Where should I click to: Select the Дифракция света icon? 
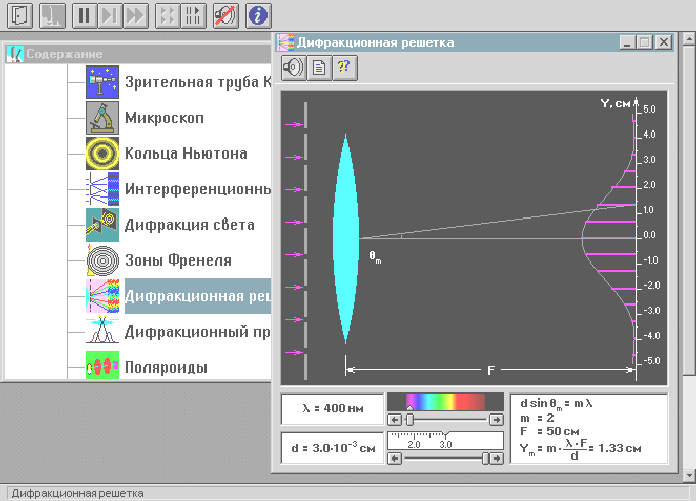pyautogui.click(x=103, y=225)
